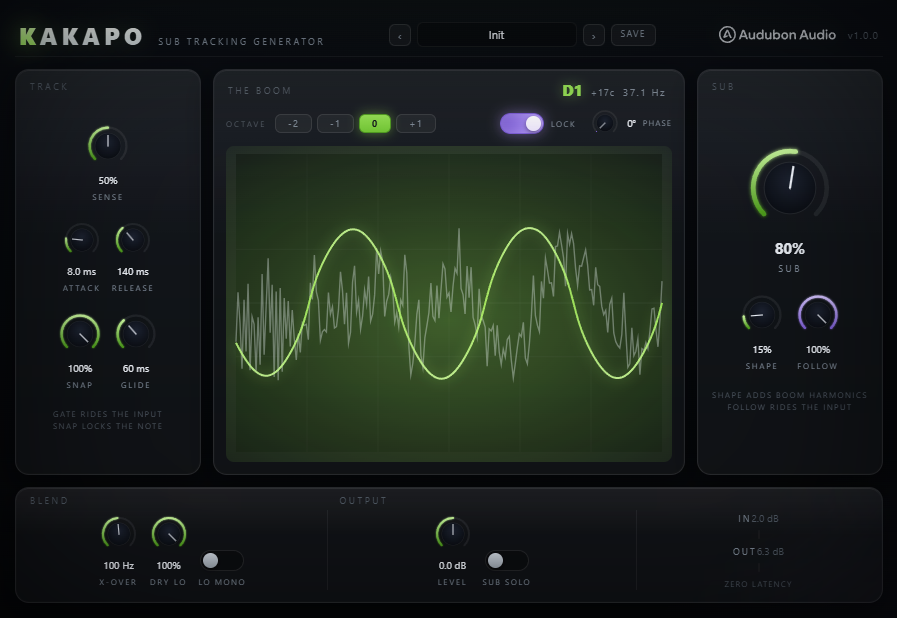Select octave 0
897x618 pixels.
(x=375, y=124)
